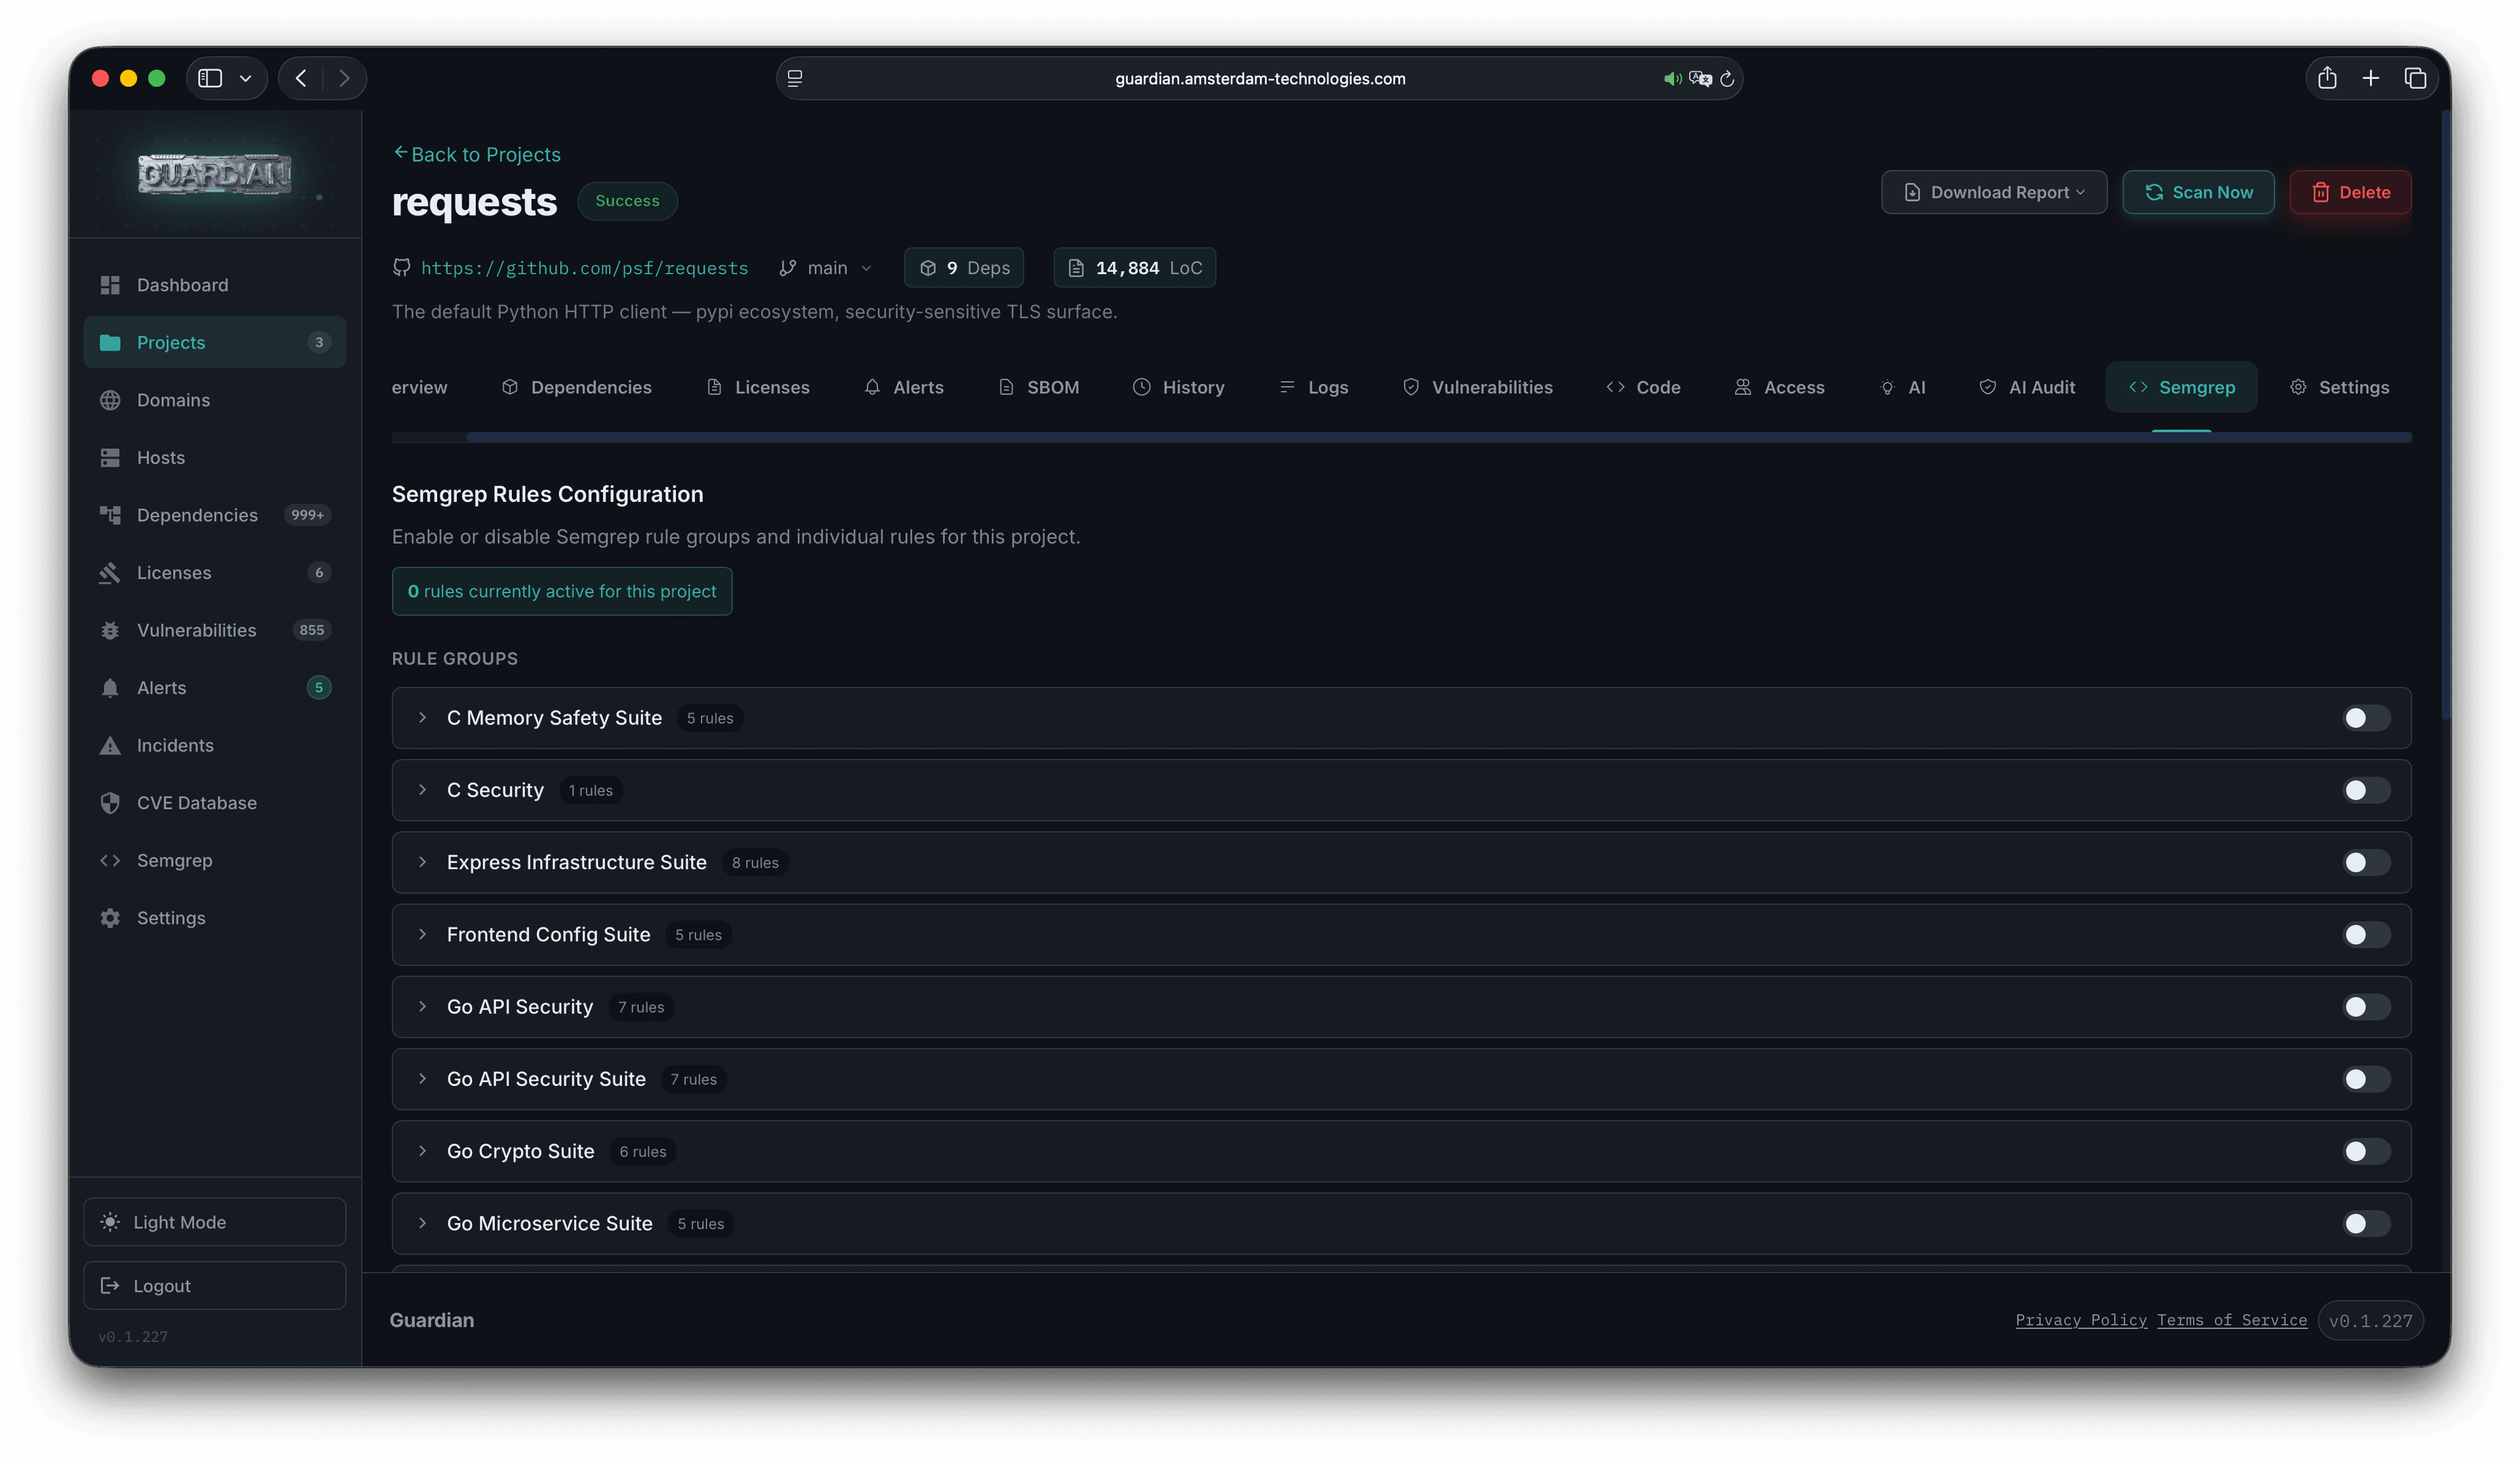The width and height of the screenshot is (2520, 1458).
Task: Expand the C Security group chevron
Action: (422, 790)
